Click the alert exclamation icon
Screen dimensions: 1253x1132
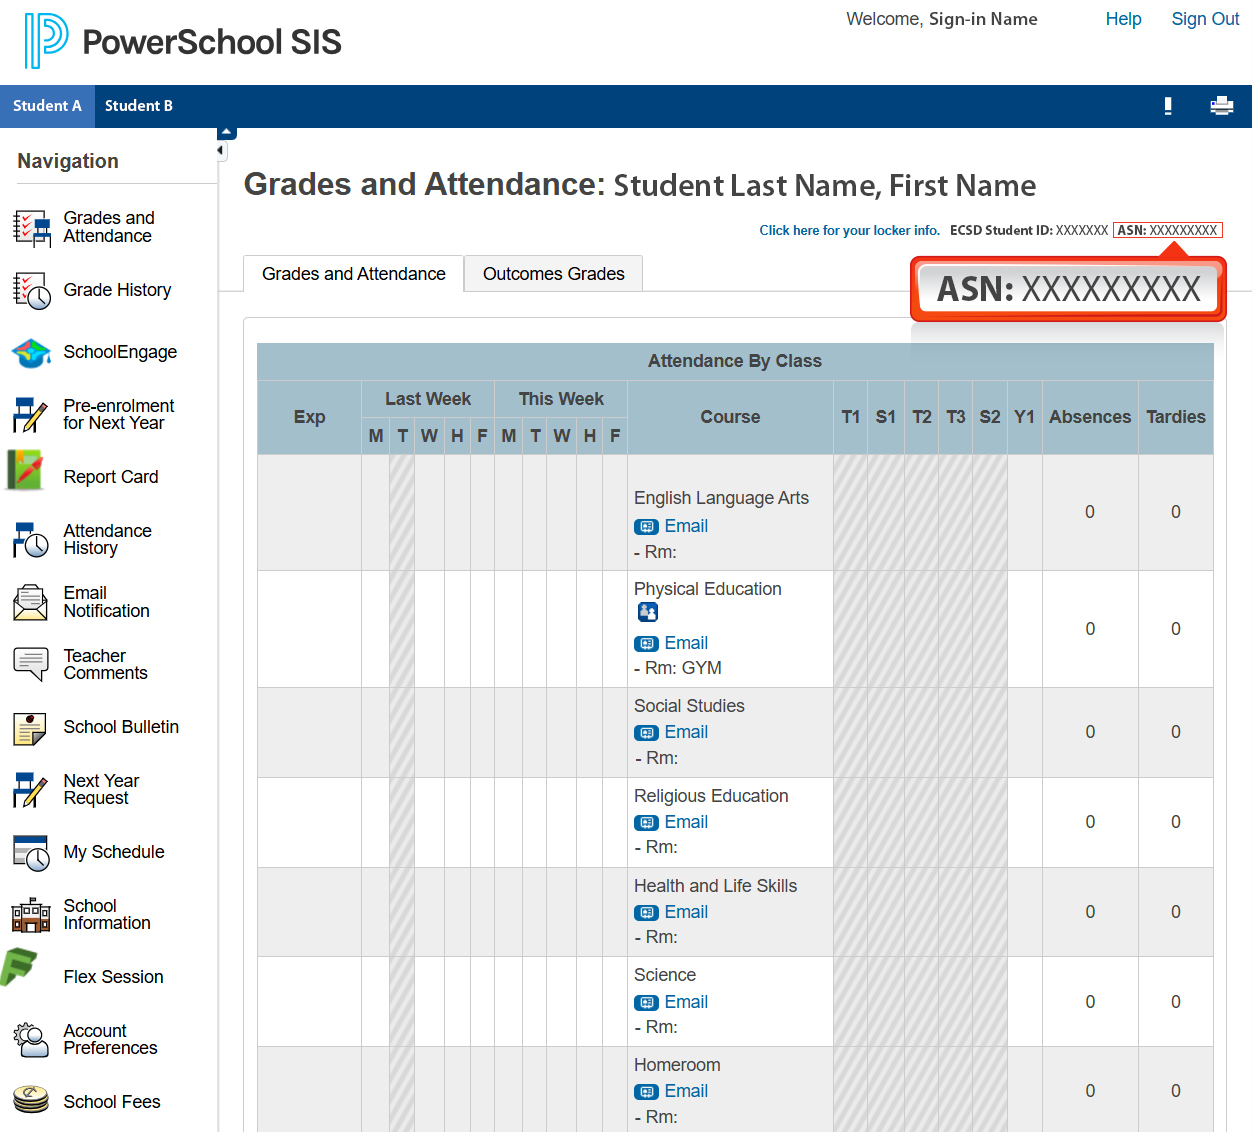(1168, 106)
